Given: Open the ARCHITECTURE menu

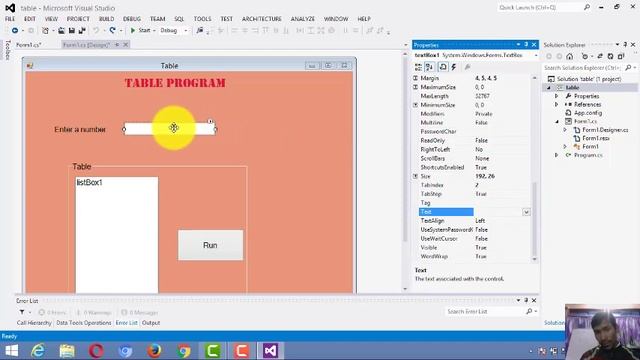Looking at the screenshot, I should [262, 19].
